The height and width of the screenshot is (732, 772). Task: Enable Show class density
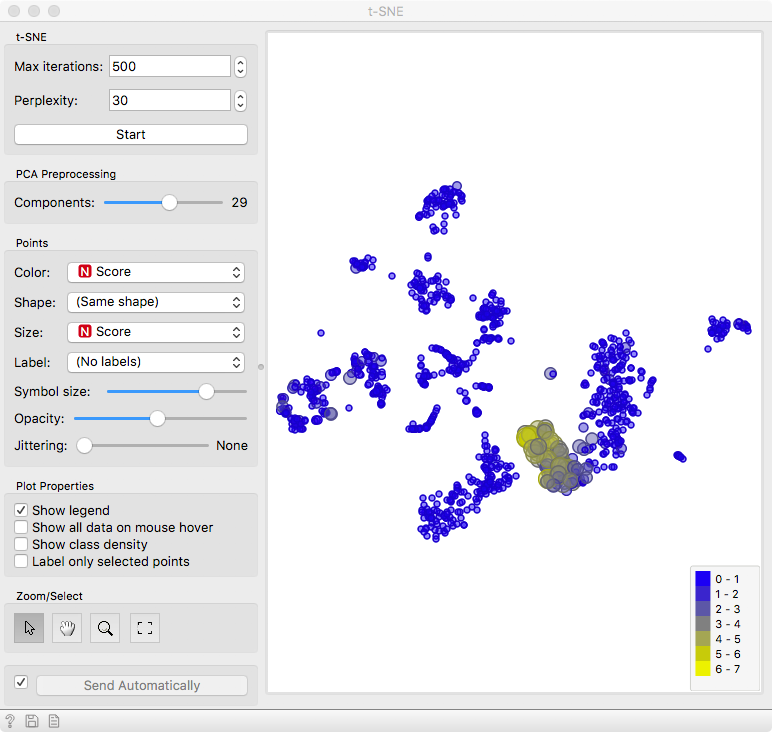(21, 544)
